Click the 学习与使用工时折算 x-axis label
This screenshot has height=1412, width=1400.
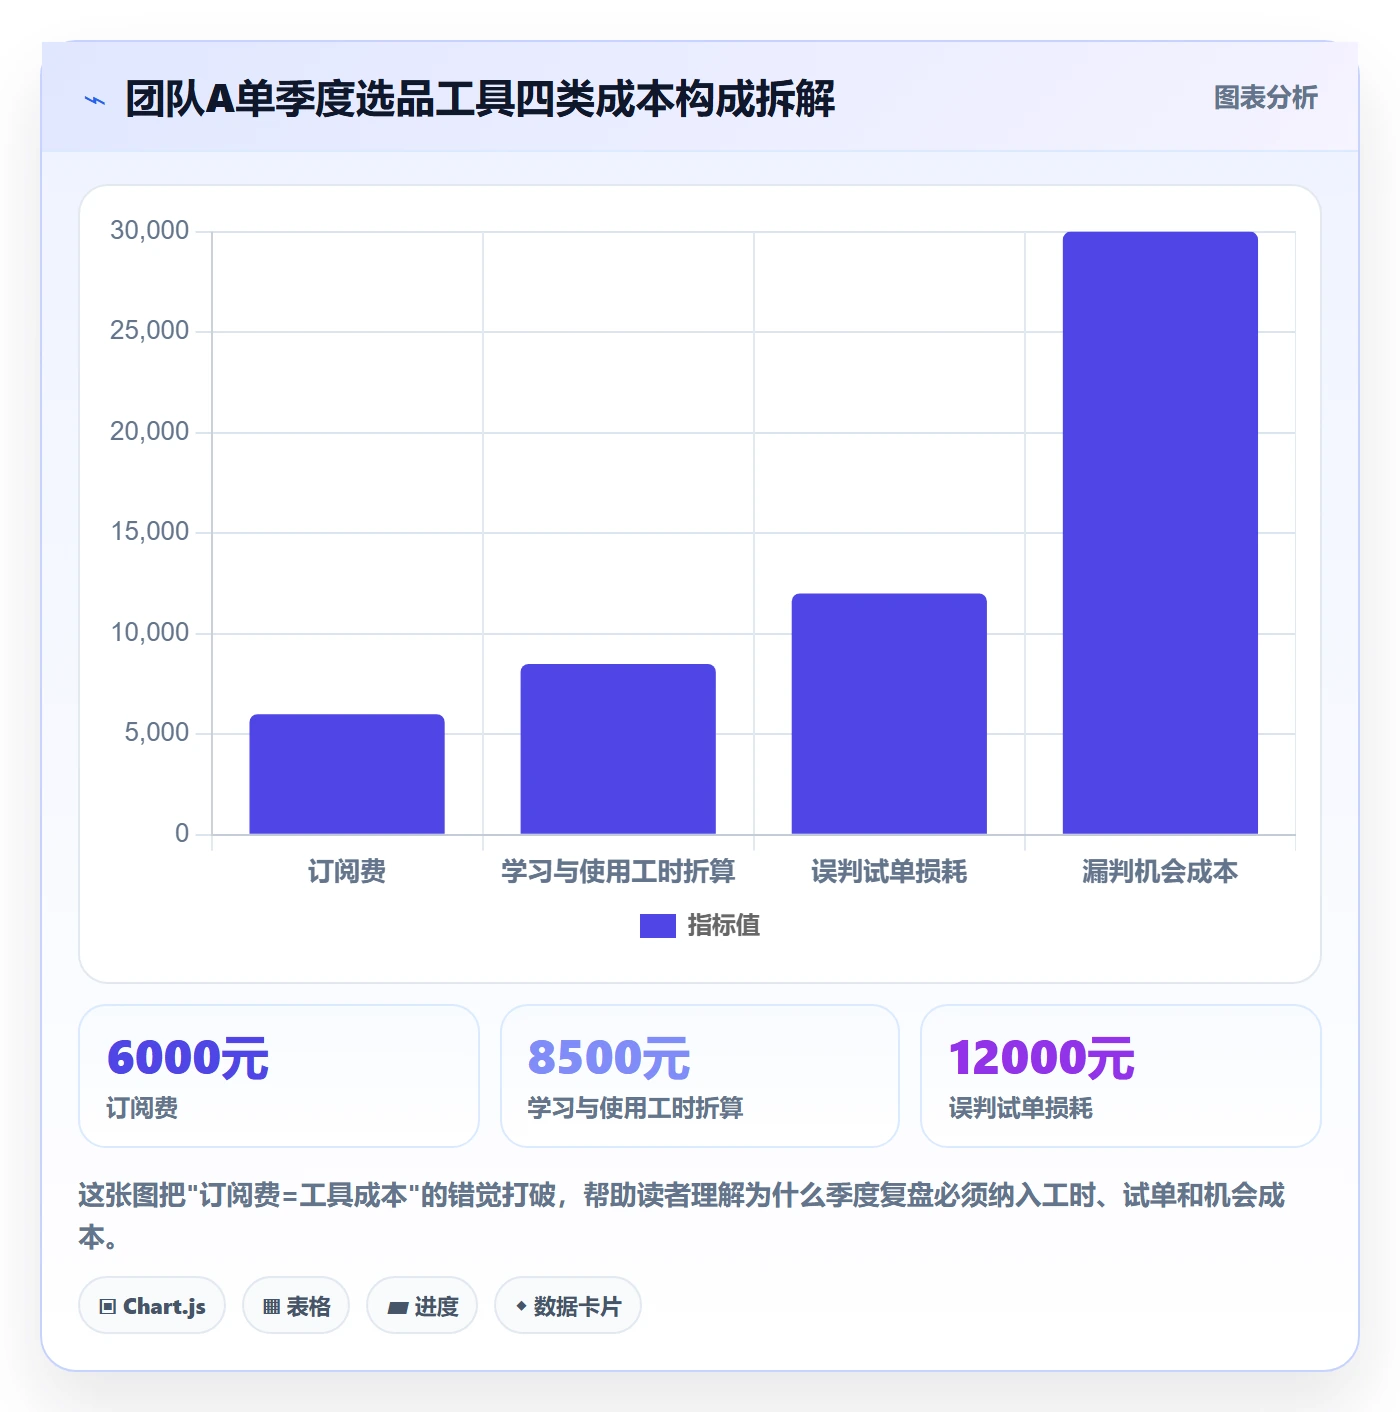[618, 872]
